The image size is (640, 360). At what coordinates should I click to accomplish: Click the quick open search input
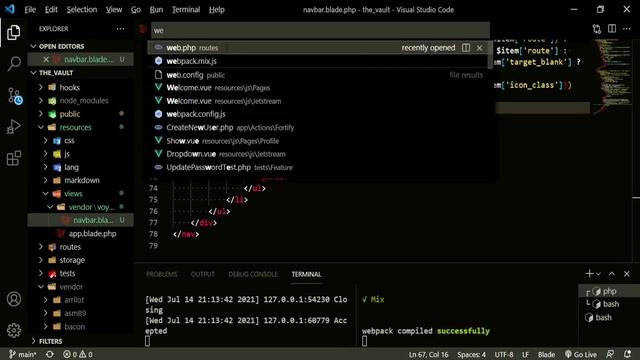click(x=320, y=30)
